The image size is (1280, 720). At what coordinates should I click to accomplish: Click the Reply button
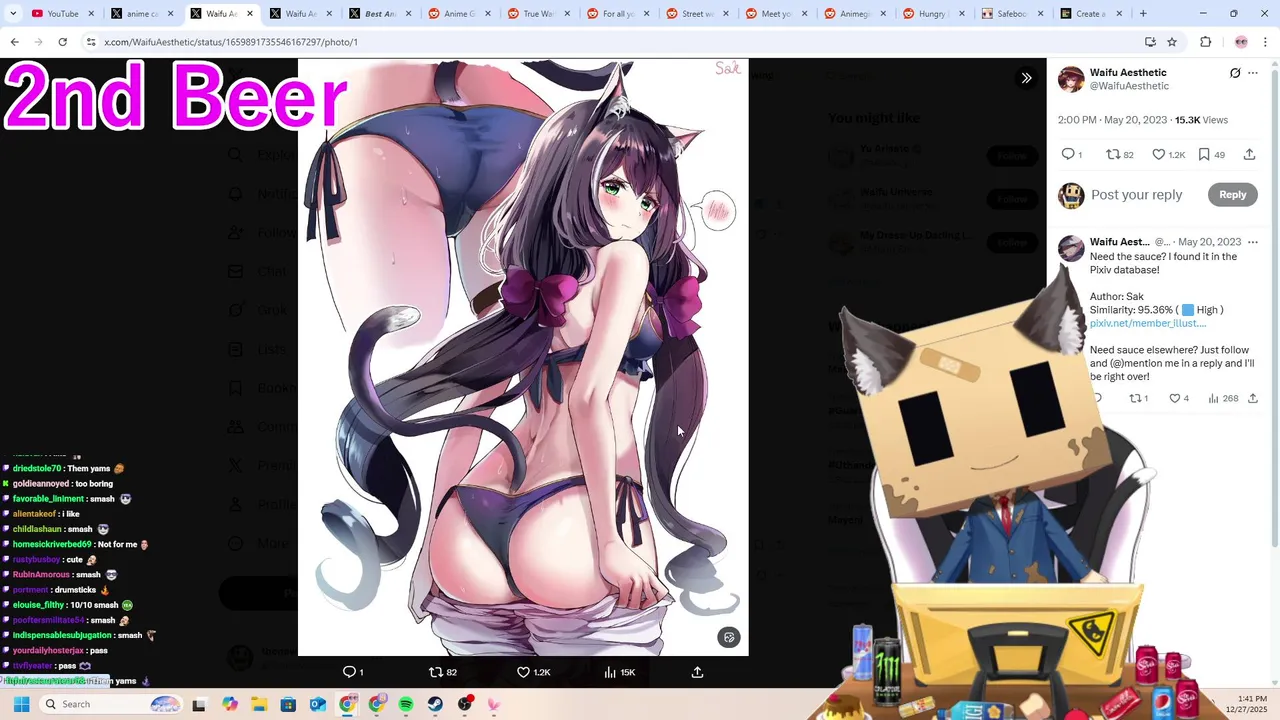coord(1232,195)
